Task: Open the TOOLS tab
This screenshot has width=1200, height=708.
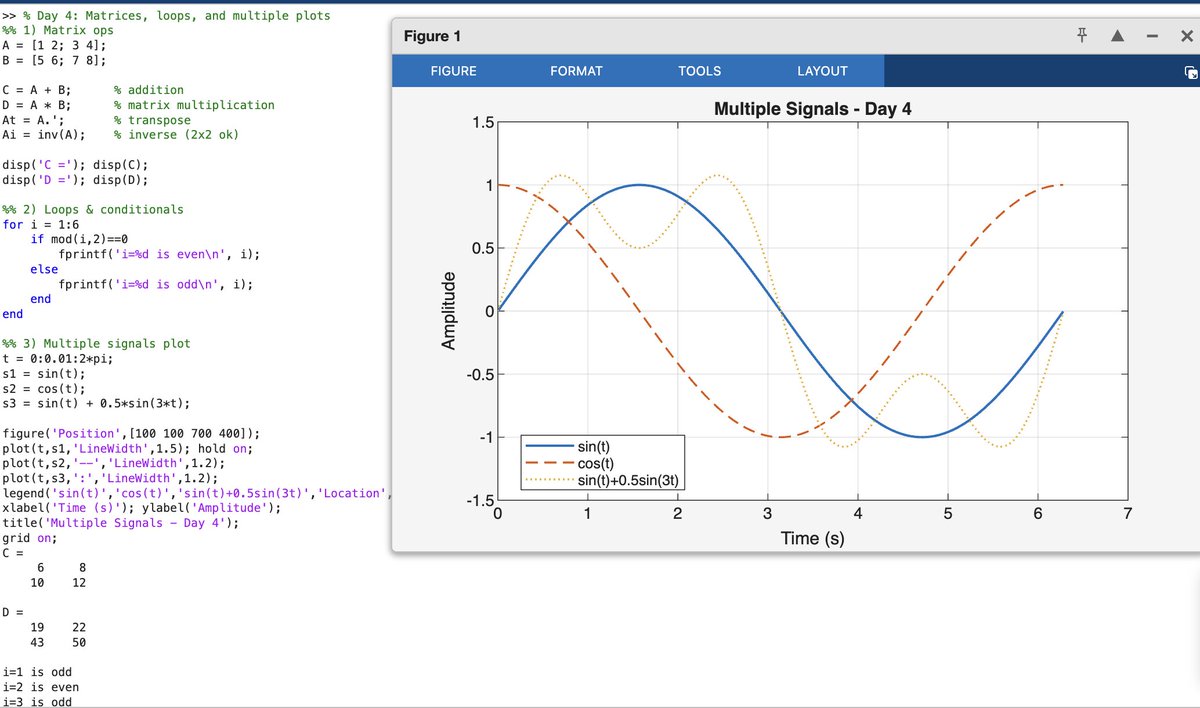Action: (x=699, y=71)
